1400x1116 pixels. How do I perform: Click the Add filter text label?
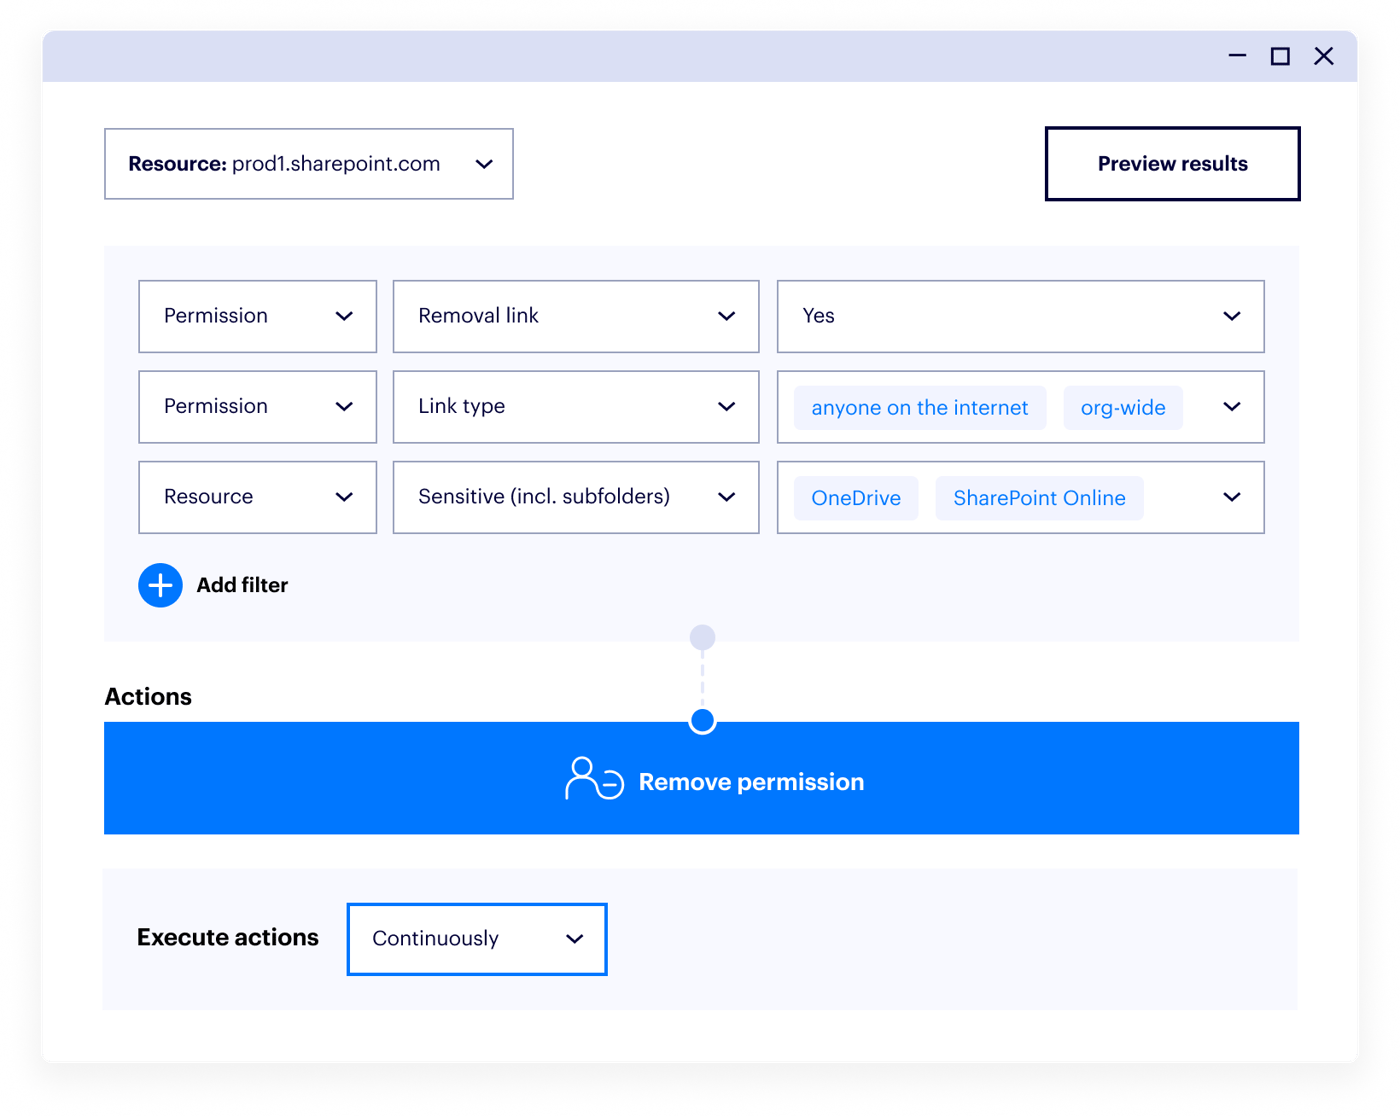(x=242, y=586)
